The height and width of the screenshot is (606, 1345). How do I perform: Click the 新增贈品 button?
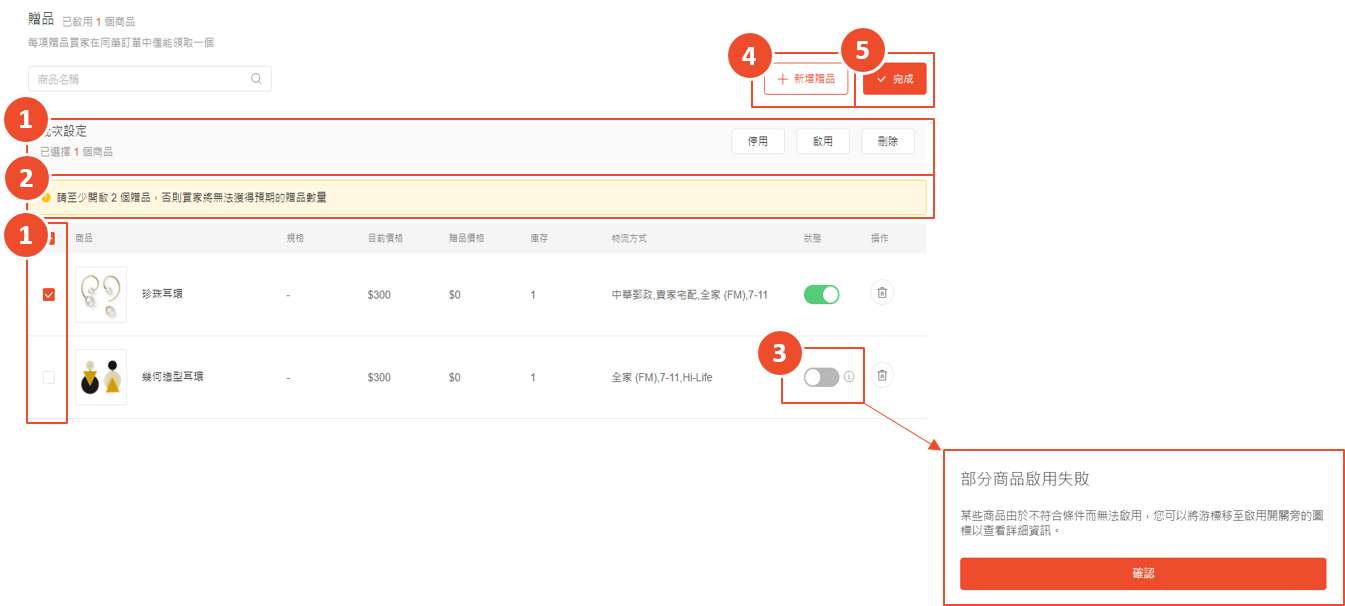[x=805, y=79]
